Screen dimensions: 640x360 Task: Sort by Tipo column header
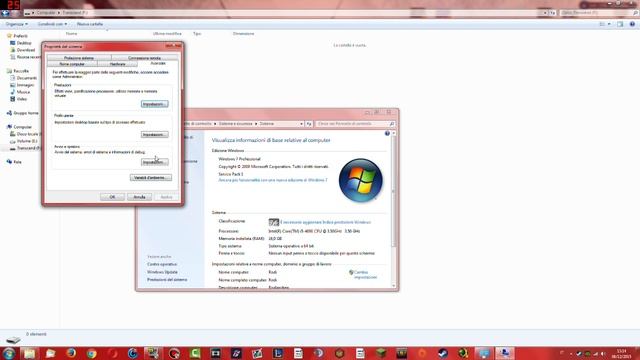point(197,33)
